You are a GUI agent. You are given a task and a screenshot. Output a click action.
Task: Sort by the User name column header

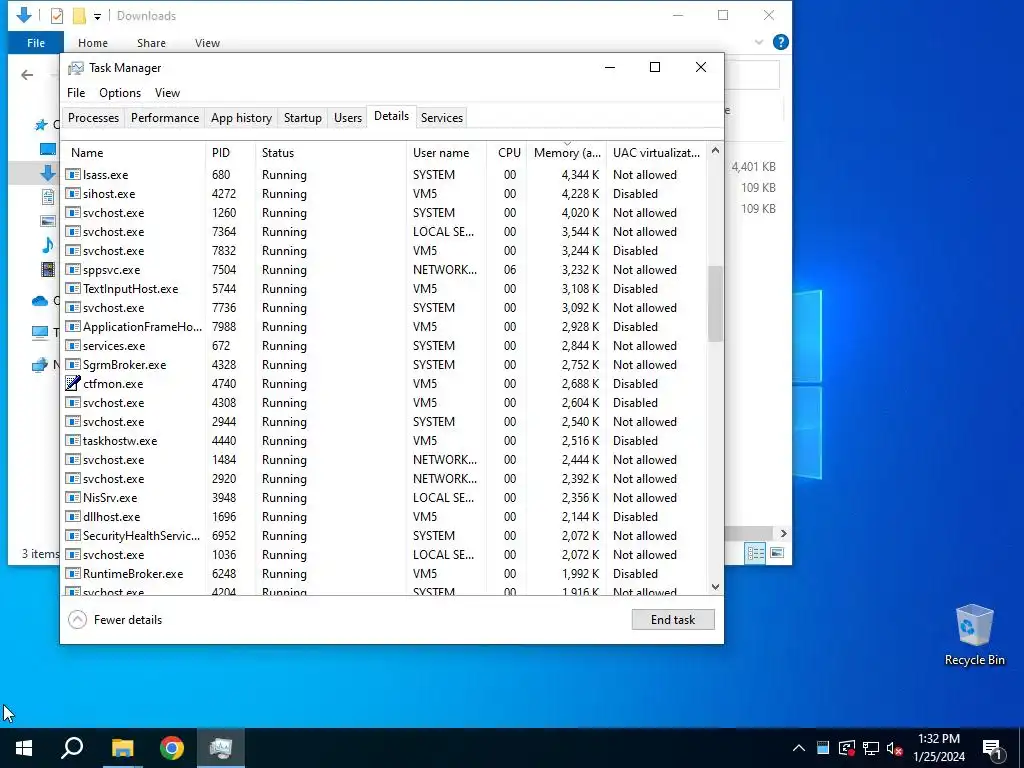[x=447, y=153]
